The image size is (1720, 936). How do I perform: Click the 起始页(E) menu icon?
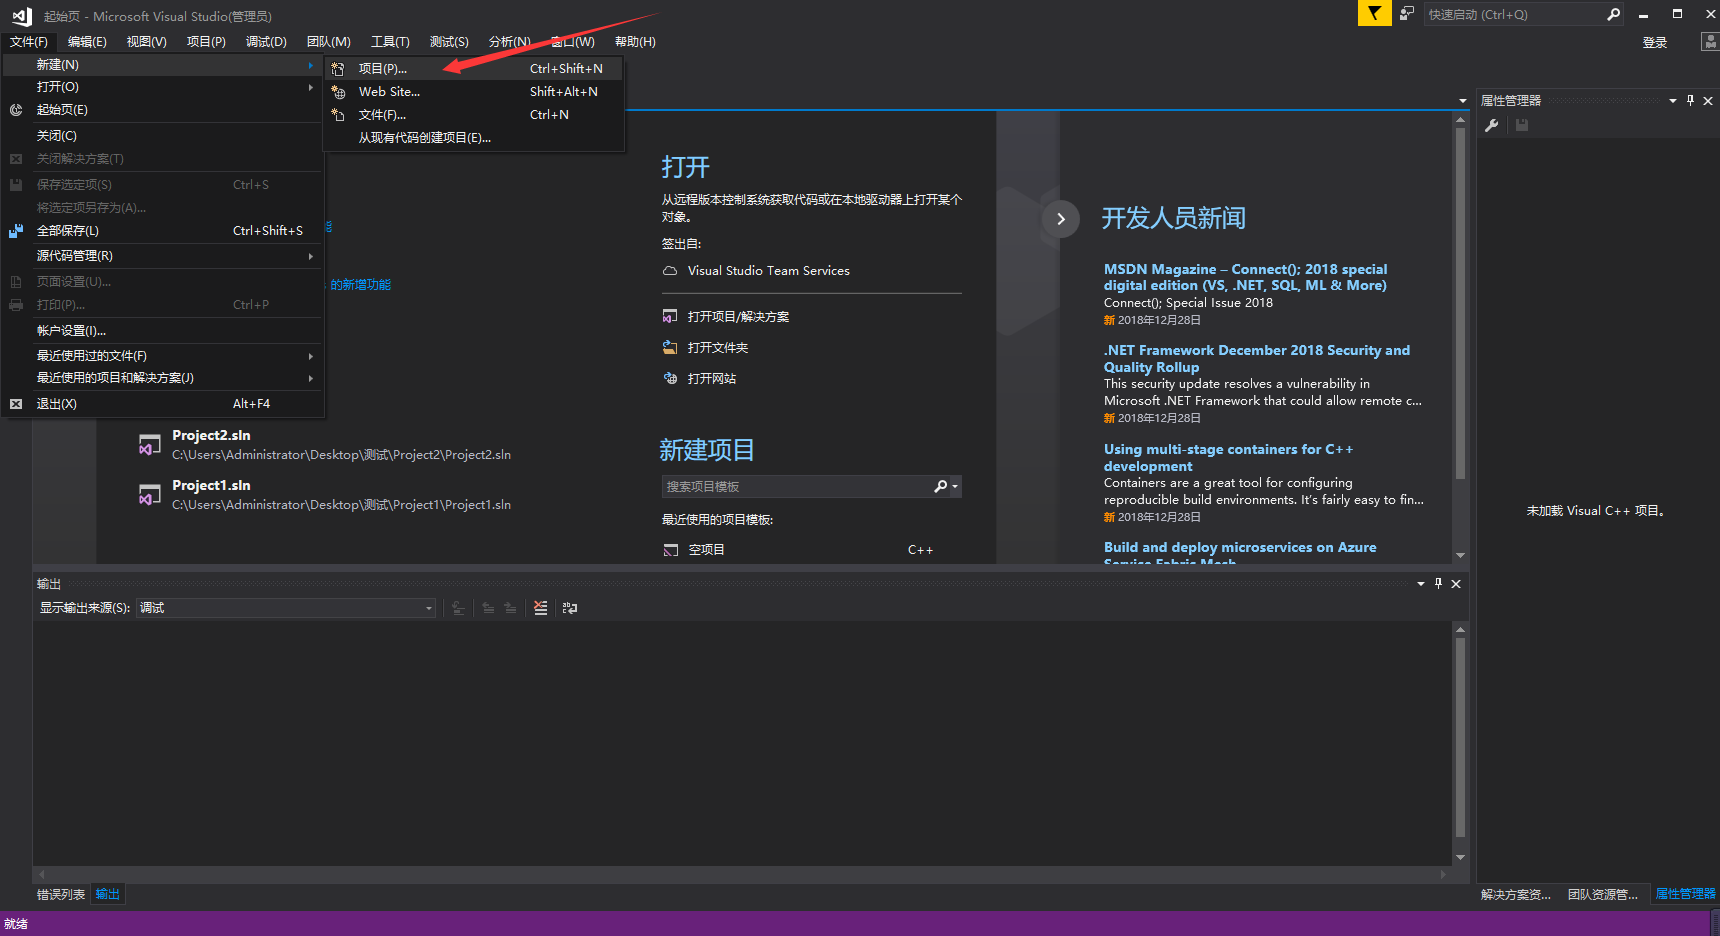(x=16, y=110)
